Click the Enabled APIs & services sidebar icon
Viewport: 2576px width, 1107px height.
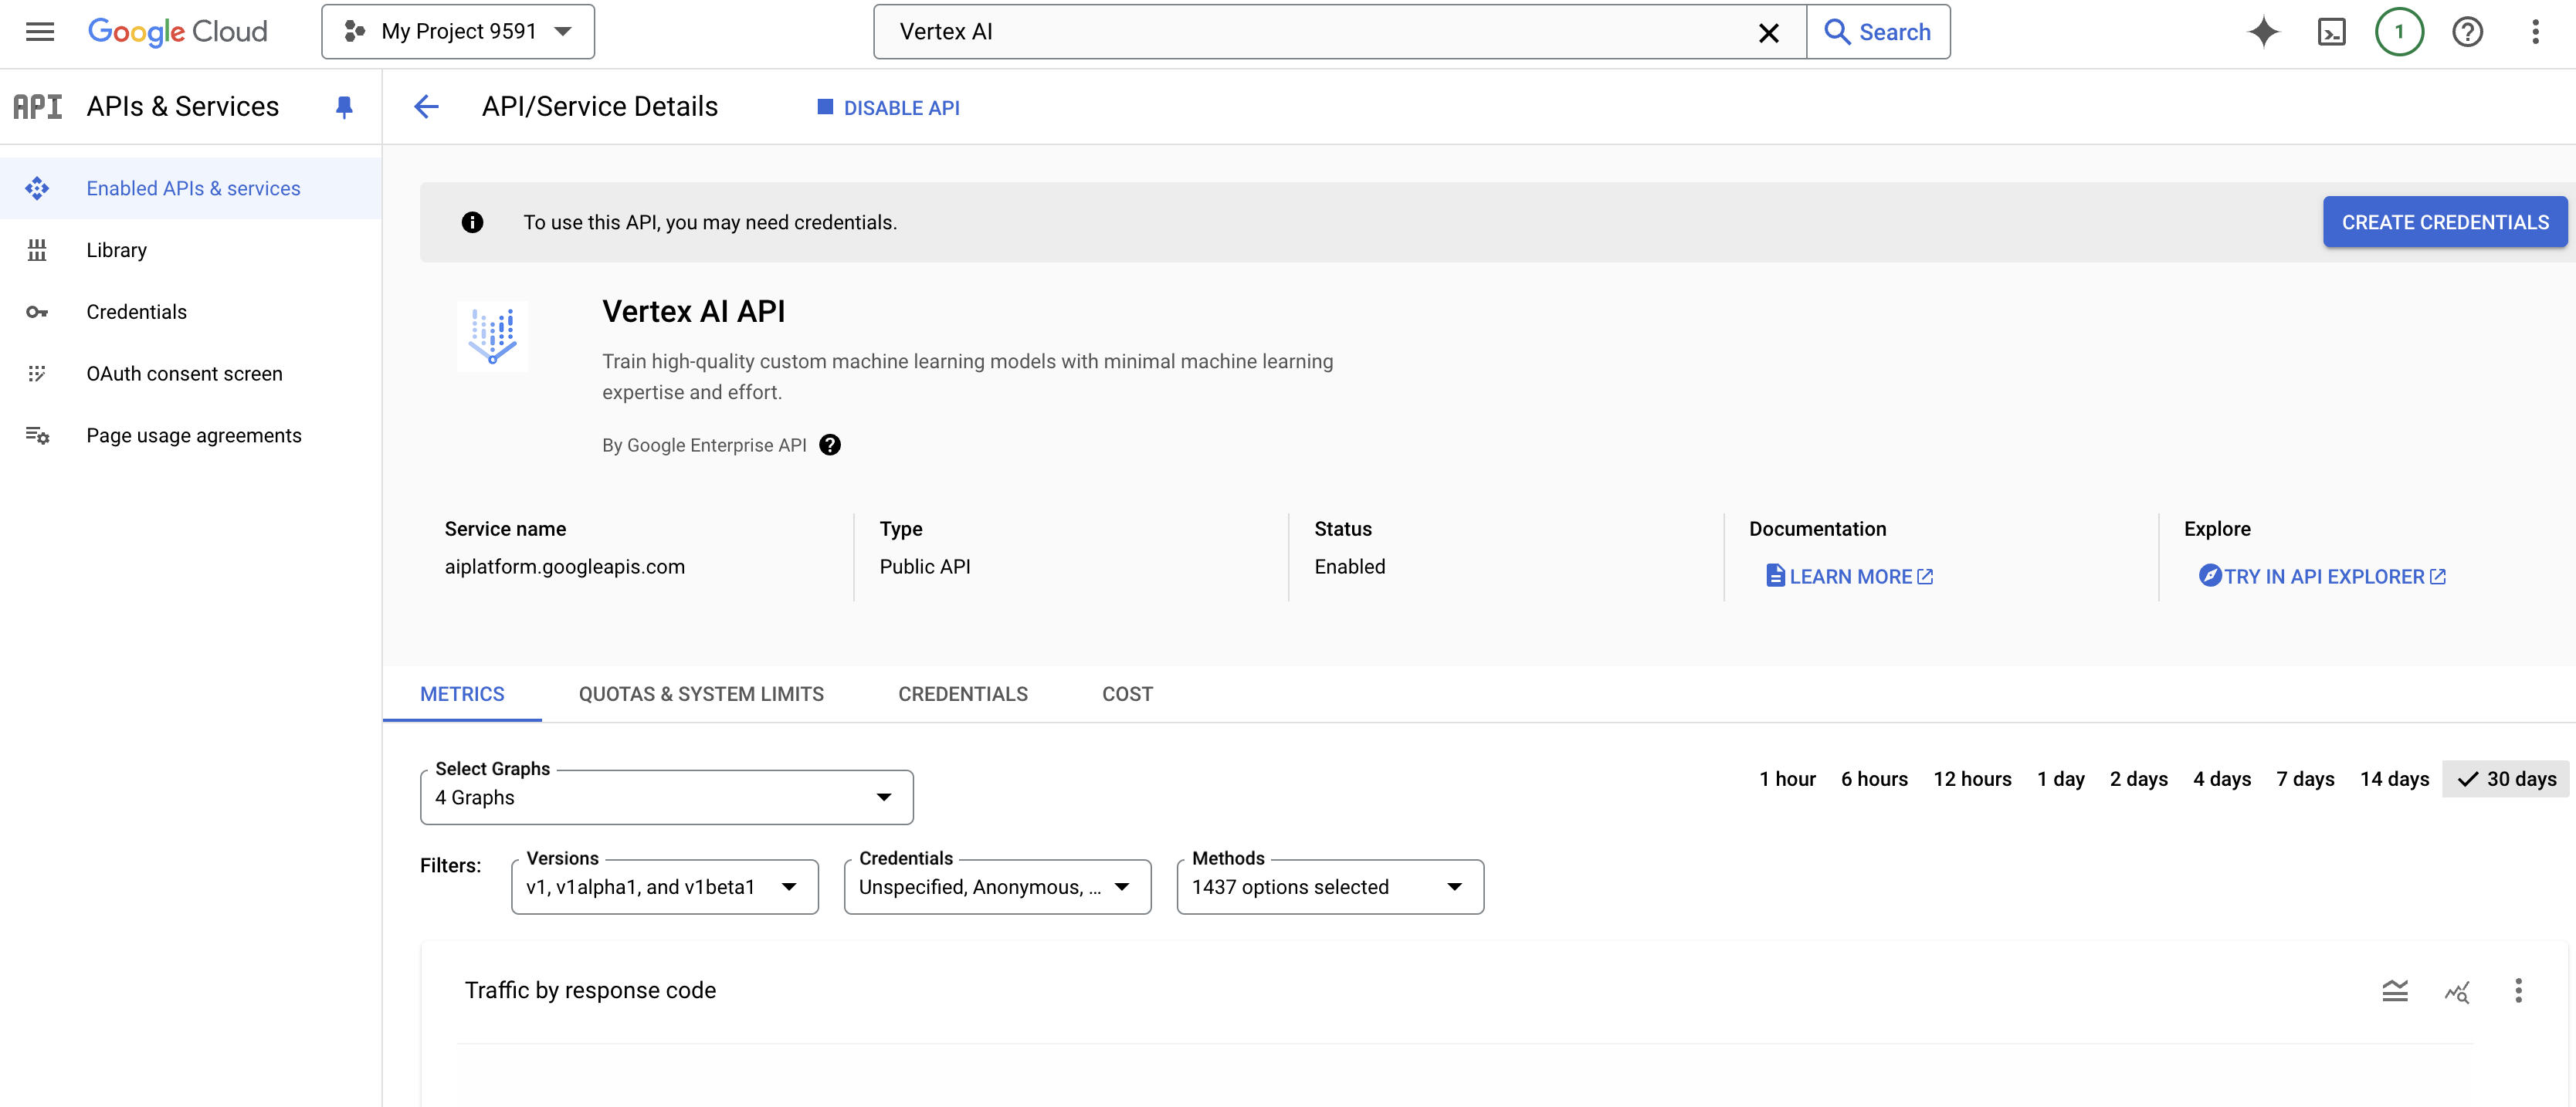pos(37,188)
